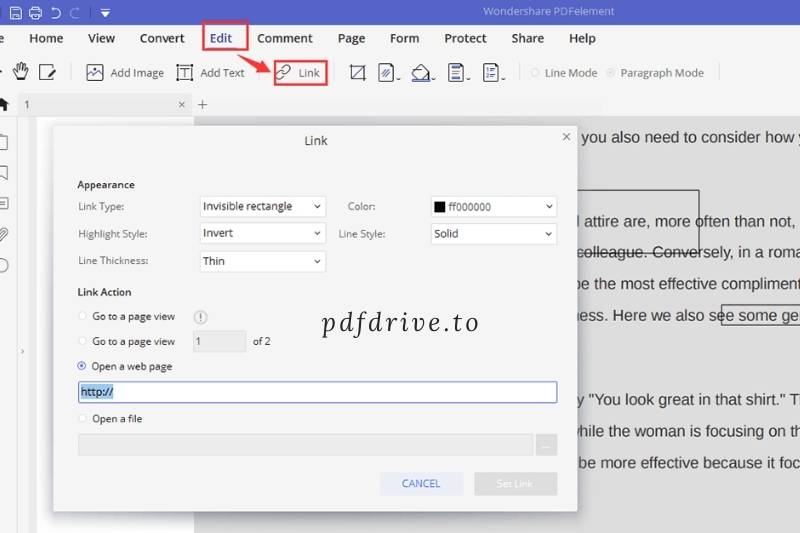Open search panel in left sidebar
Screen dimensions: 800x533
pos(4,265)
